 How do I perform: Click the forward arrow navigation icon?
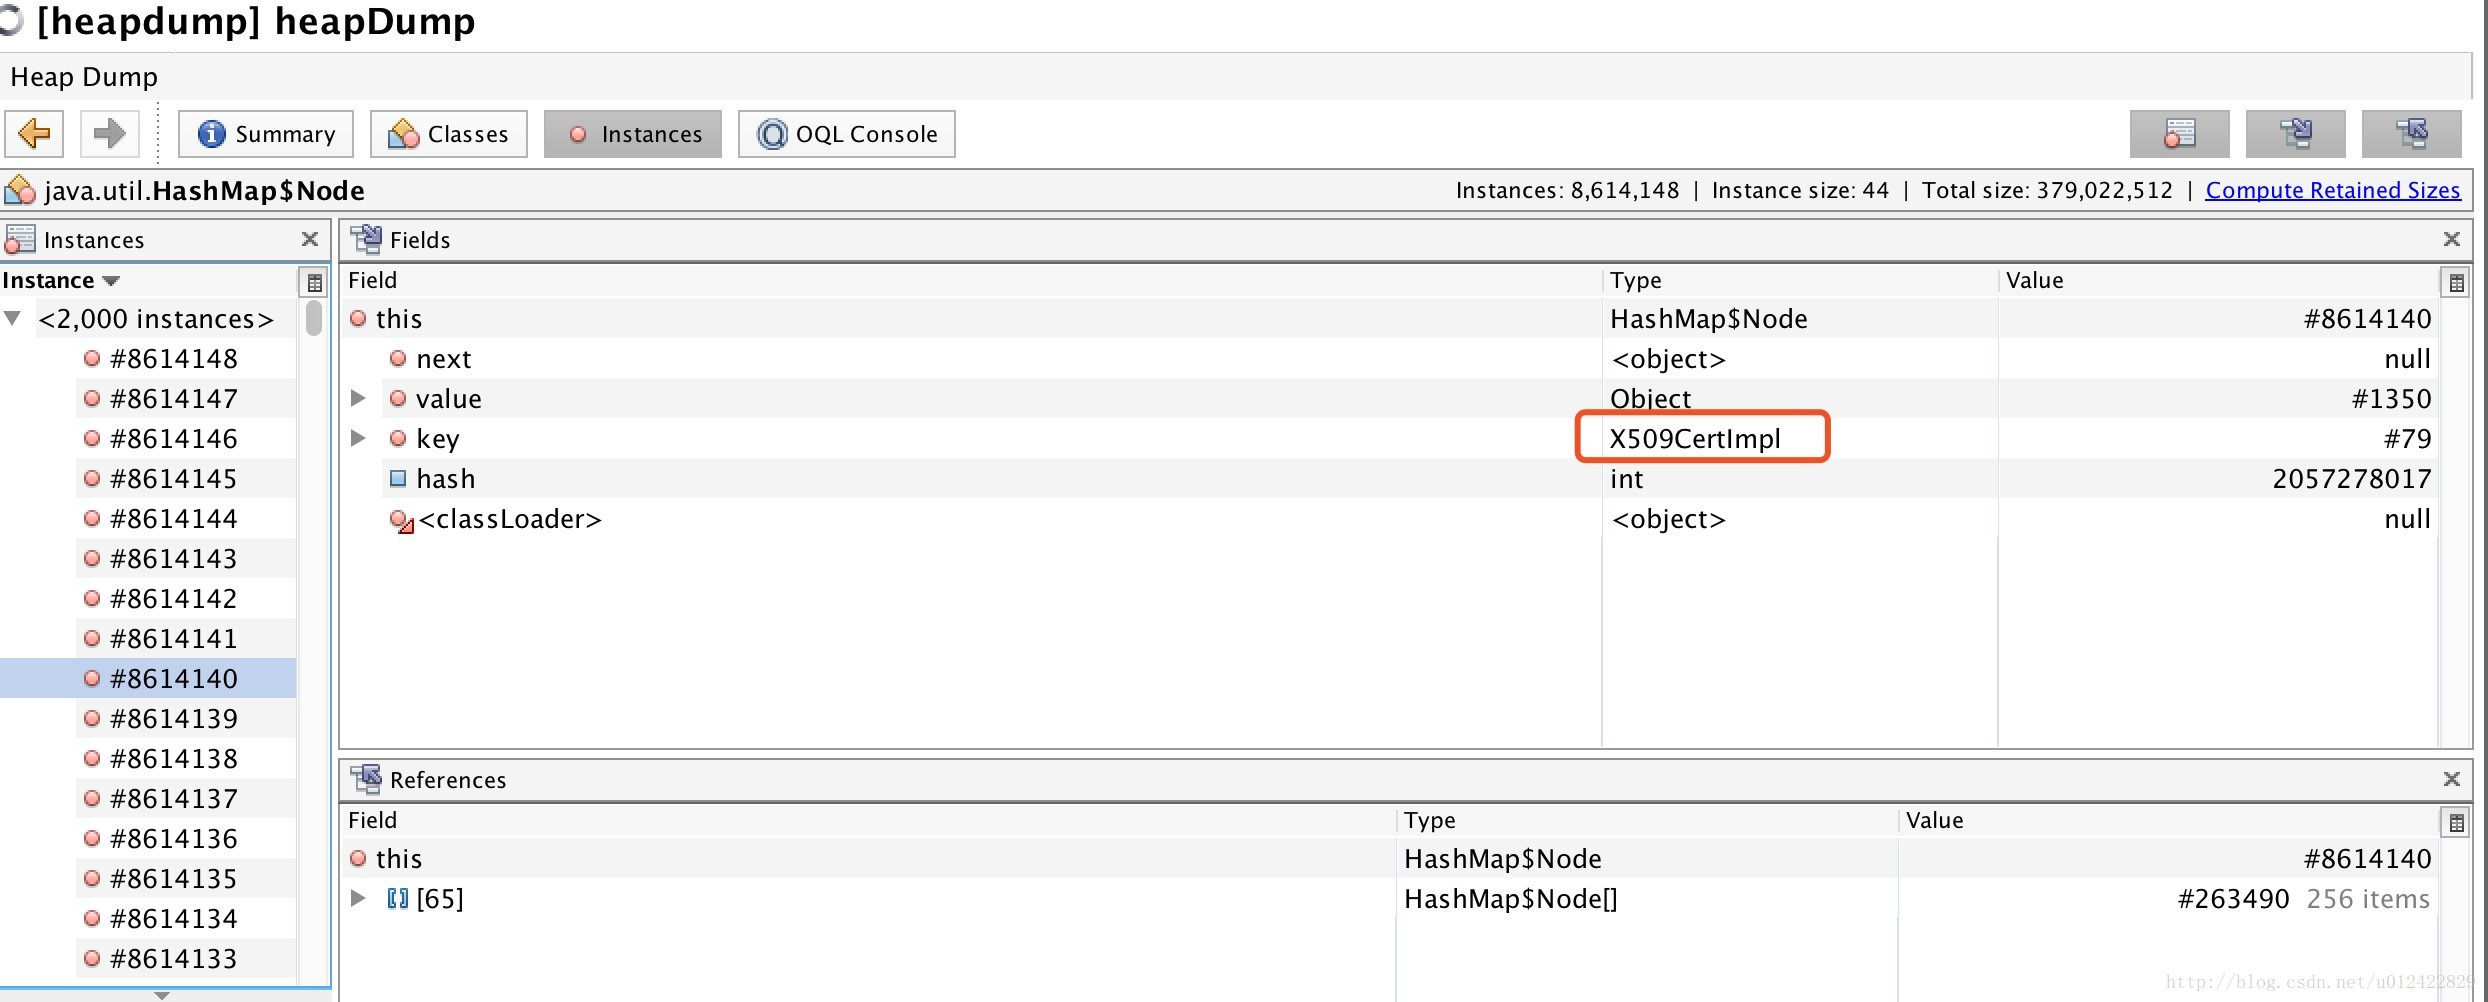click(x=109, y=133)
